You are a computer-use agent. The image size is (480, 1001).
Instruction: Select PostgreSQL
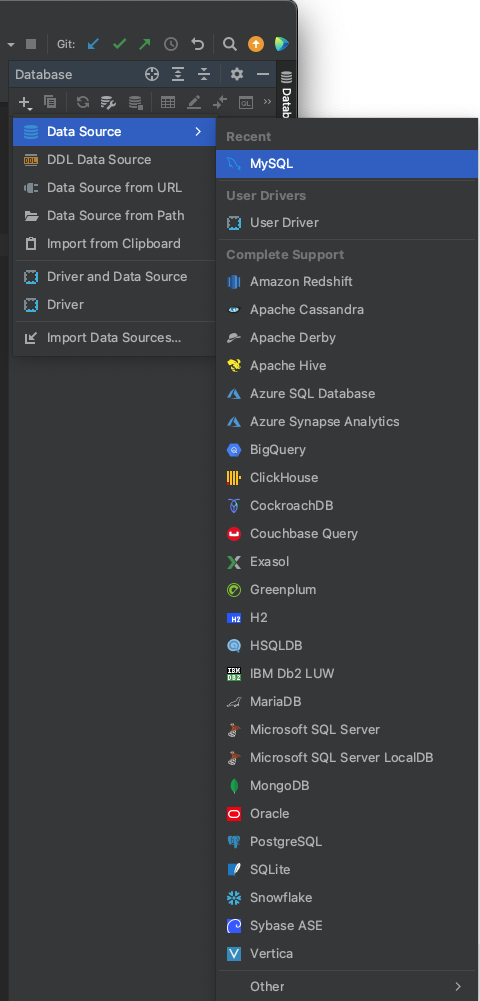point(347,842)
